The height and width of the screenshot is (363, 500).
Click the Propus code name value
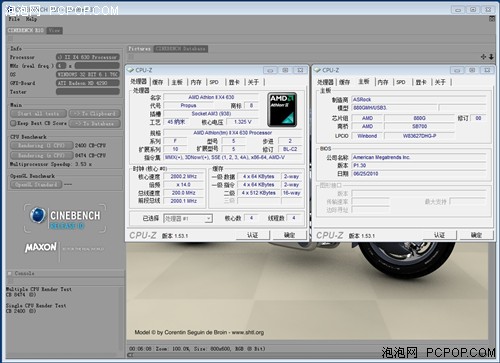point(188,105)
